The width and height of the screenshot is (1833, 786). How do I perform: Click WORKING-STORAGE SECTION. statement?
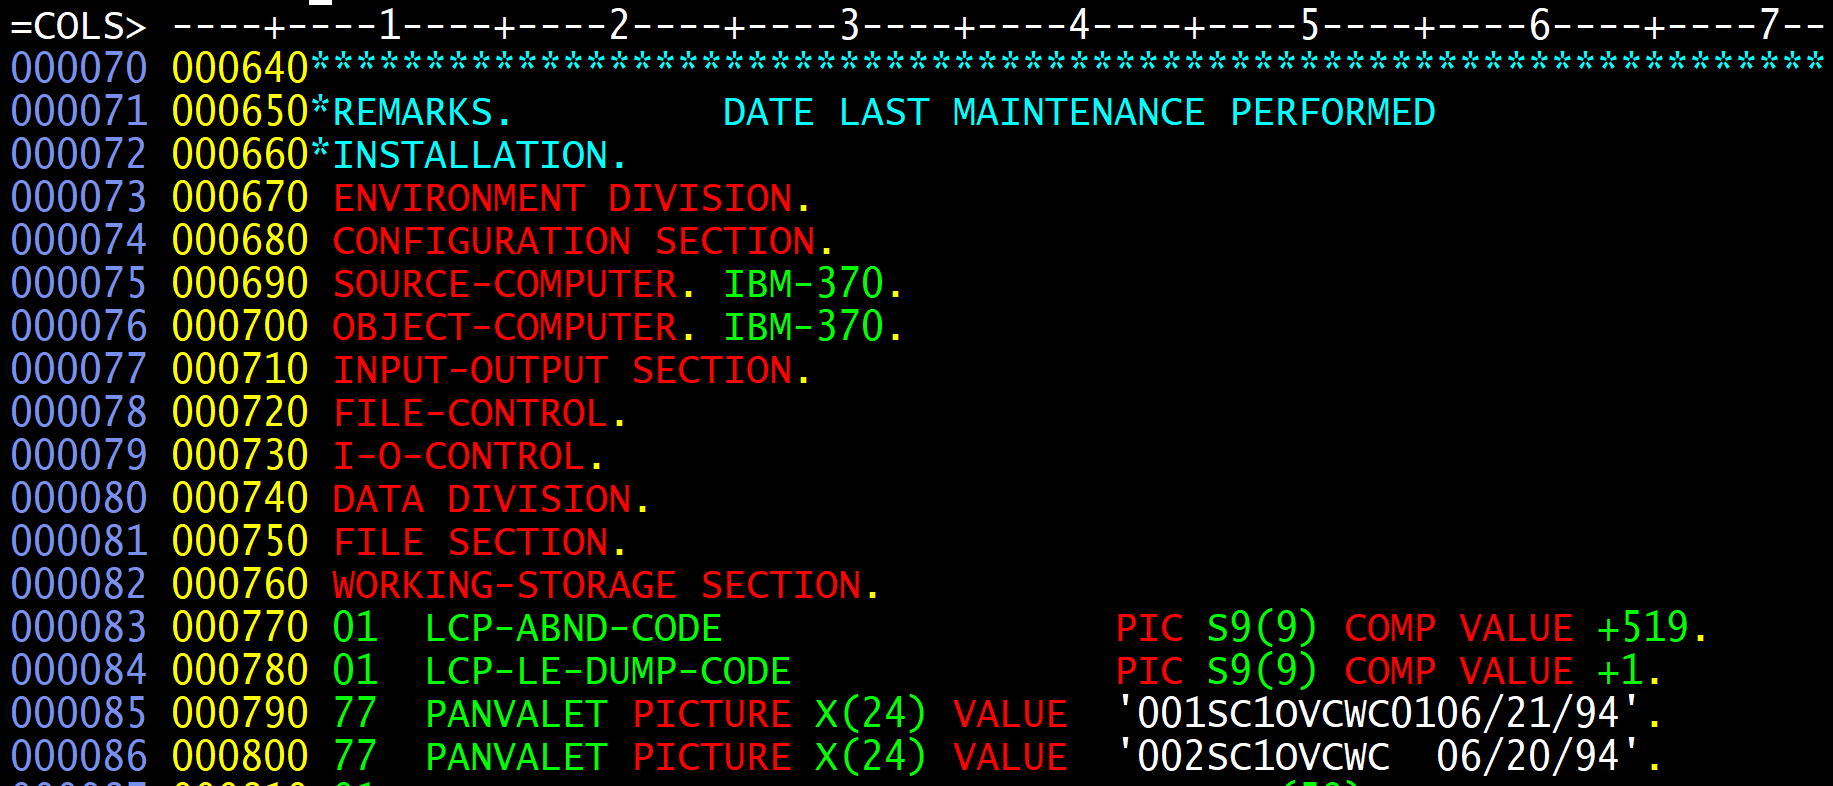[606, 585]
